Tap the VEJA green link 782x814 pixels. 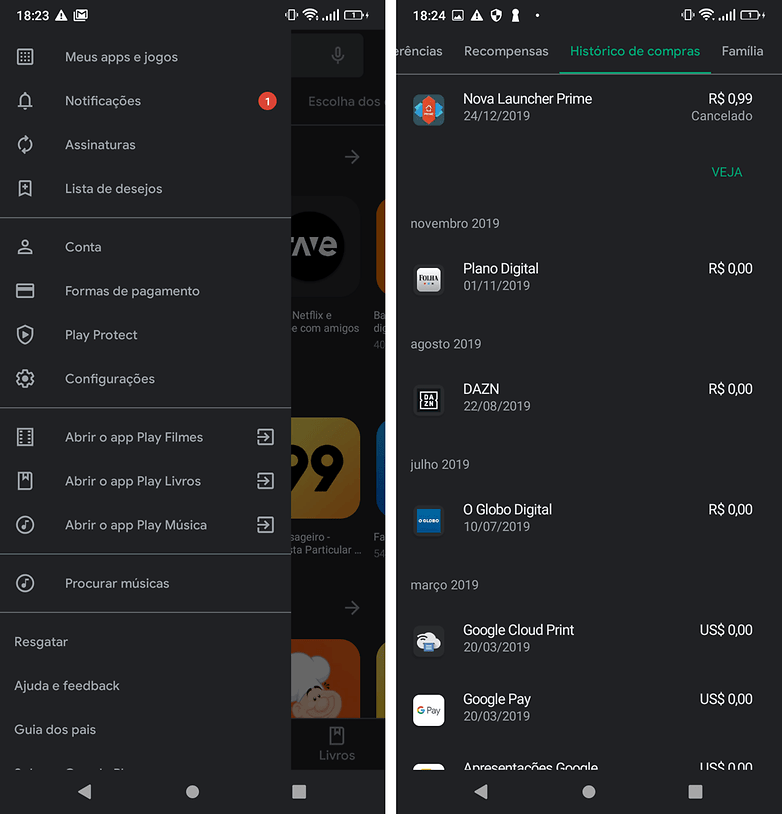[x=727, y=172]
